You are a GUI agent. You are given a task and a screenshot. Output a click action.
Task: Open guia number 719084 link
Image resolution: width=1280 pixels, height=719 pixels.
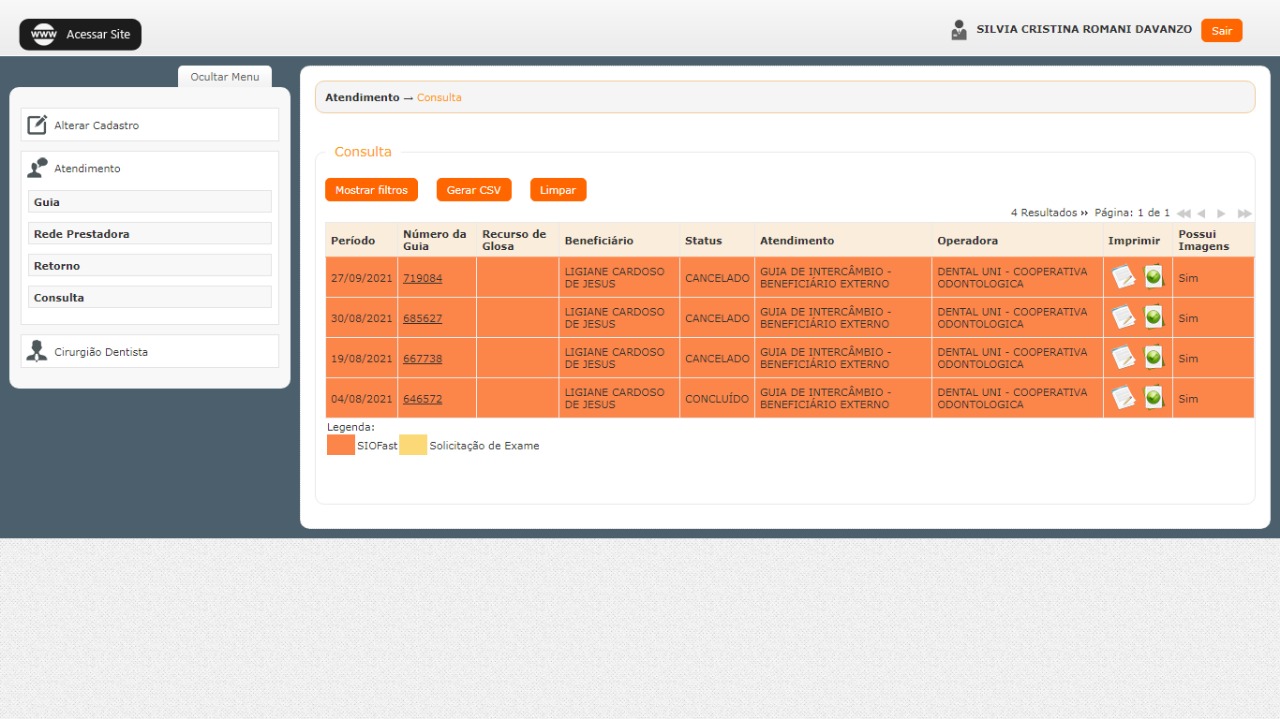[x=422, y=278]
